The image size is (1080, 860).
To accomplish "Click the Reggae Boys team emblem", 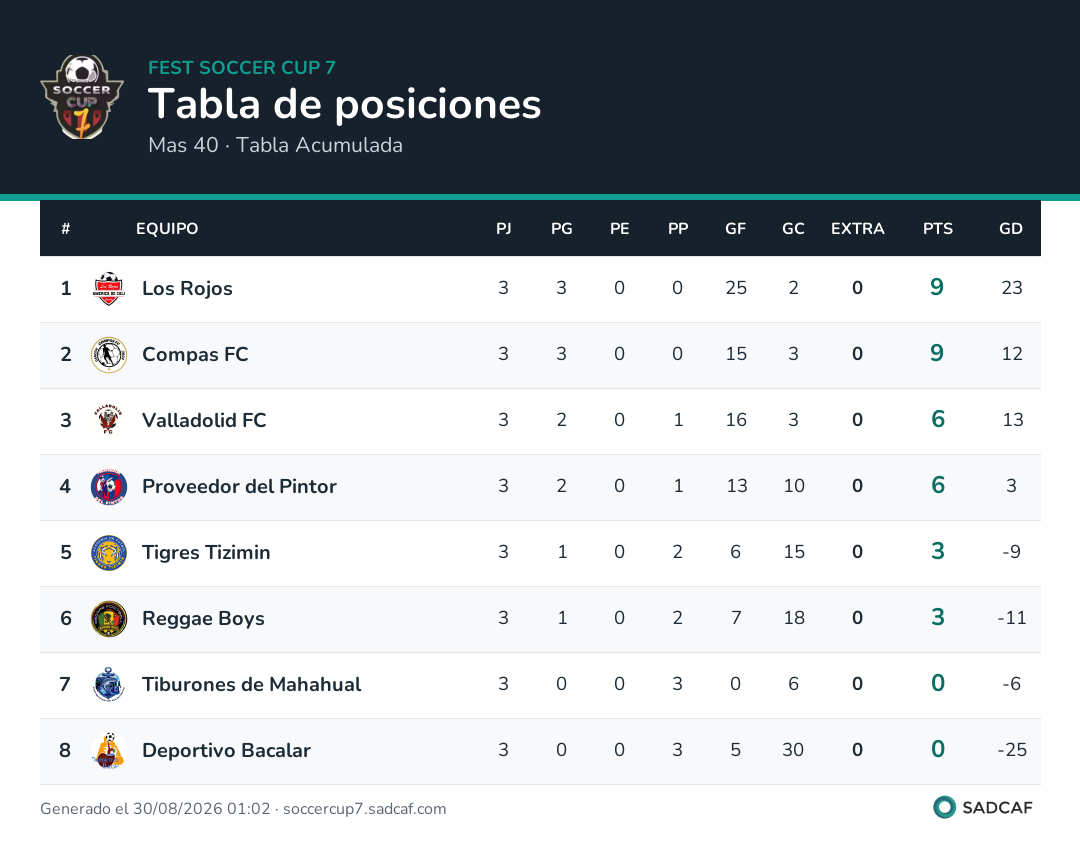I will point(109,619).
